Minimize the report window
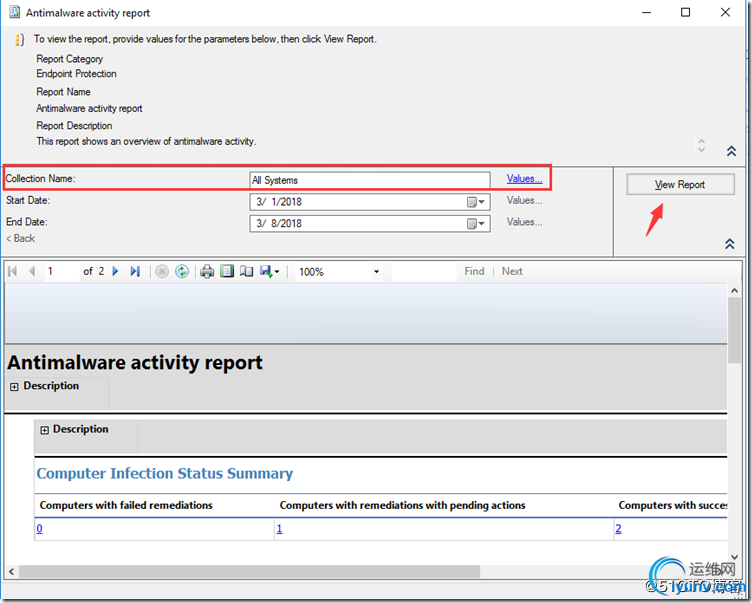Image resolution: width=752 pixels, height=603 pixels. coord(646,12)
